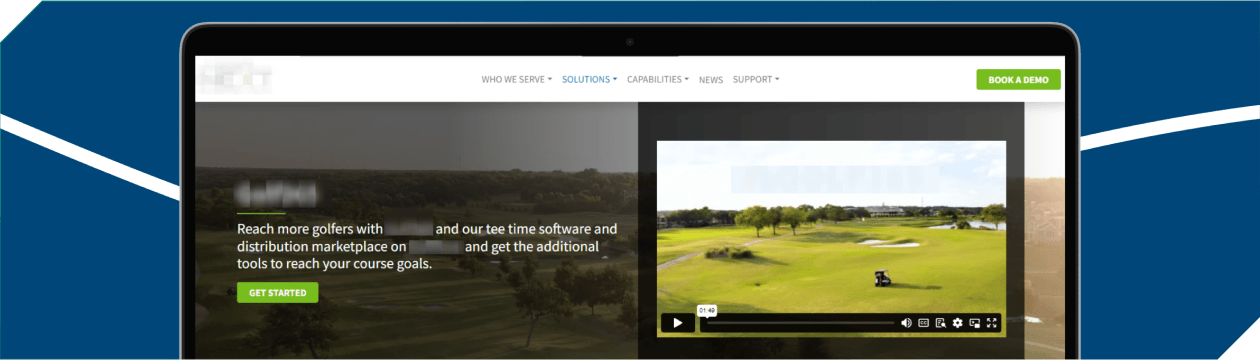Open the video transcript search icon
Image resolution: width=1260 pixels, height=360 pixels.
click(x=941, y=323)
